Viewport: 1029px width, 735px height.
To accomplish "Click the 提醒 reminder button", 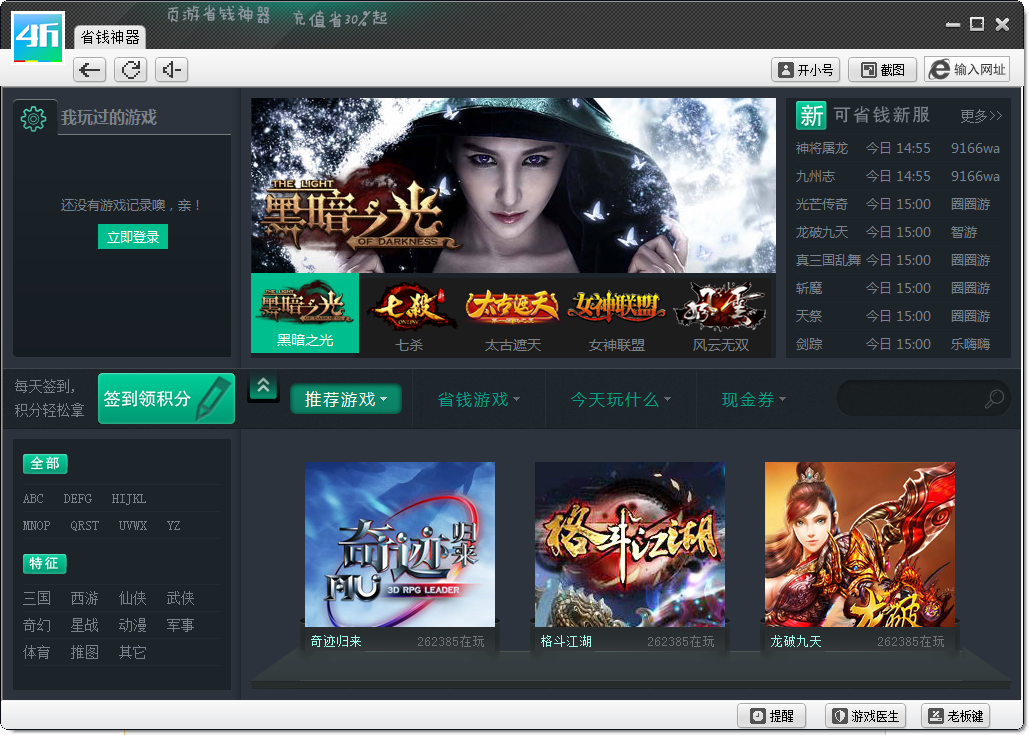I will [x=772, y=716].
